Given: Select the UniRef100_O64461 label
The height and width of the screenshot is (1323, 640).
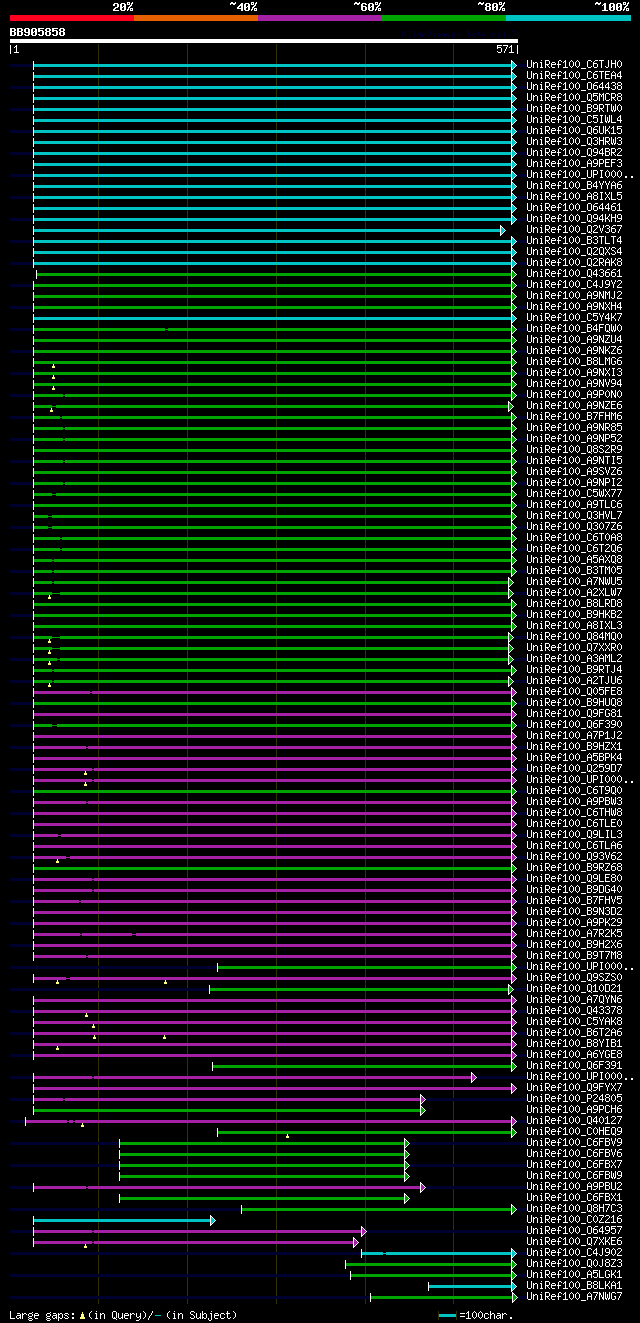Looking at the screenshot, I should [x=574, y=207].
